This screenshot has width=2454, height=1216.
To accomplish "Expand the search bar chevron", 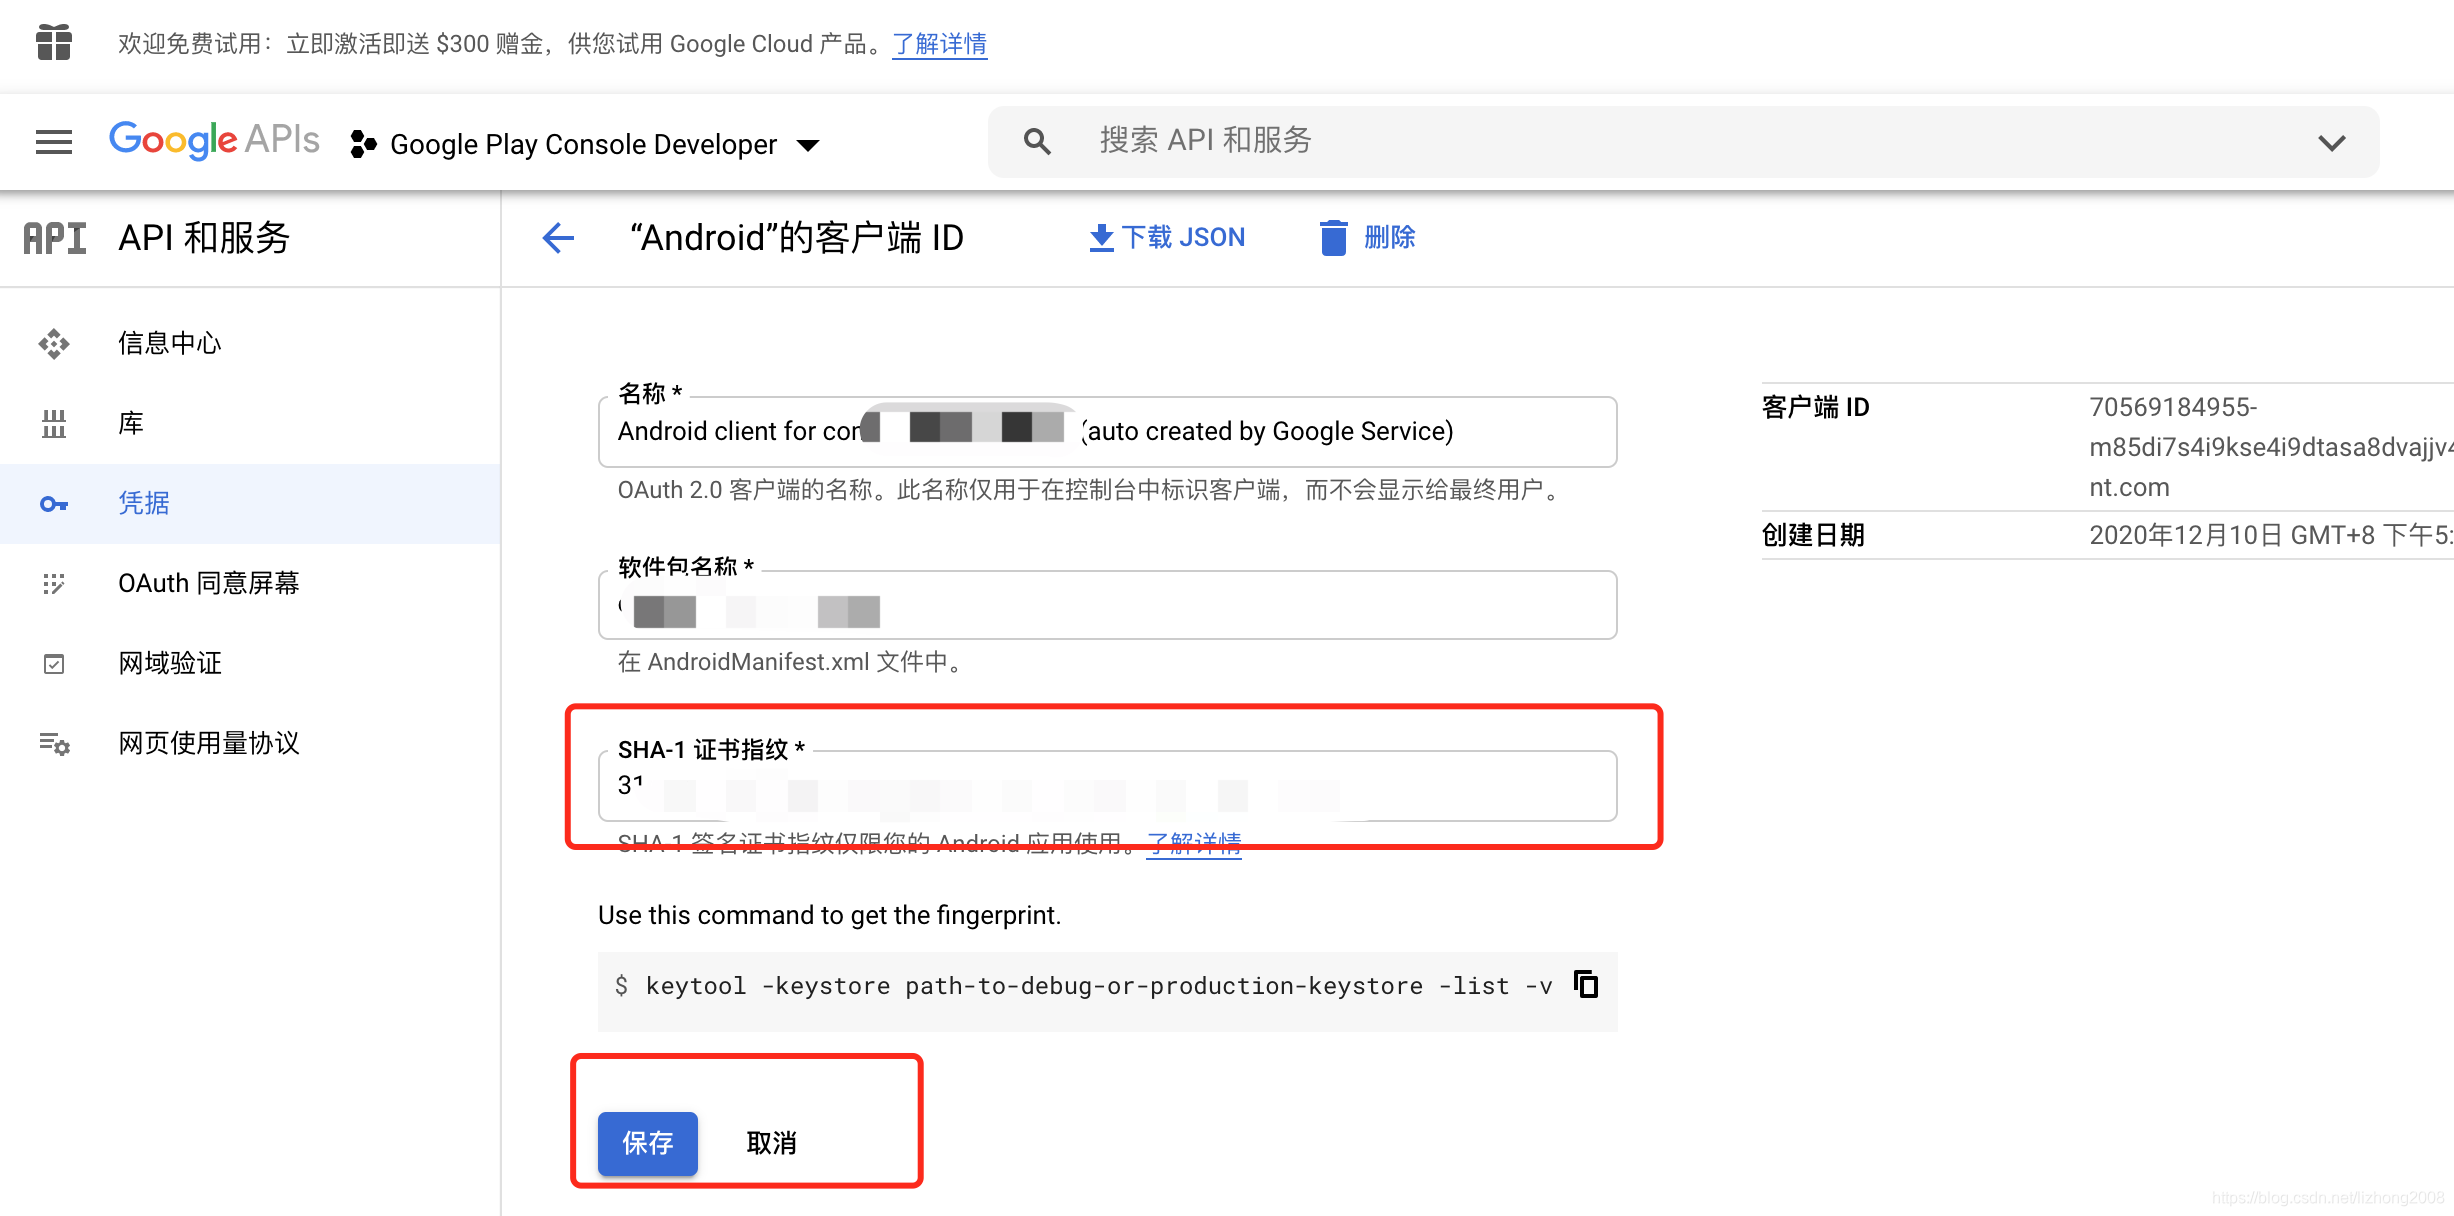I will click(x=2331, y=143).
